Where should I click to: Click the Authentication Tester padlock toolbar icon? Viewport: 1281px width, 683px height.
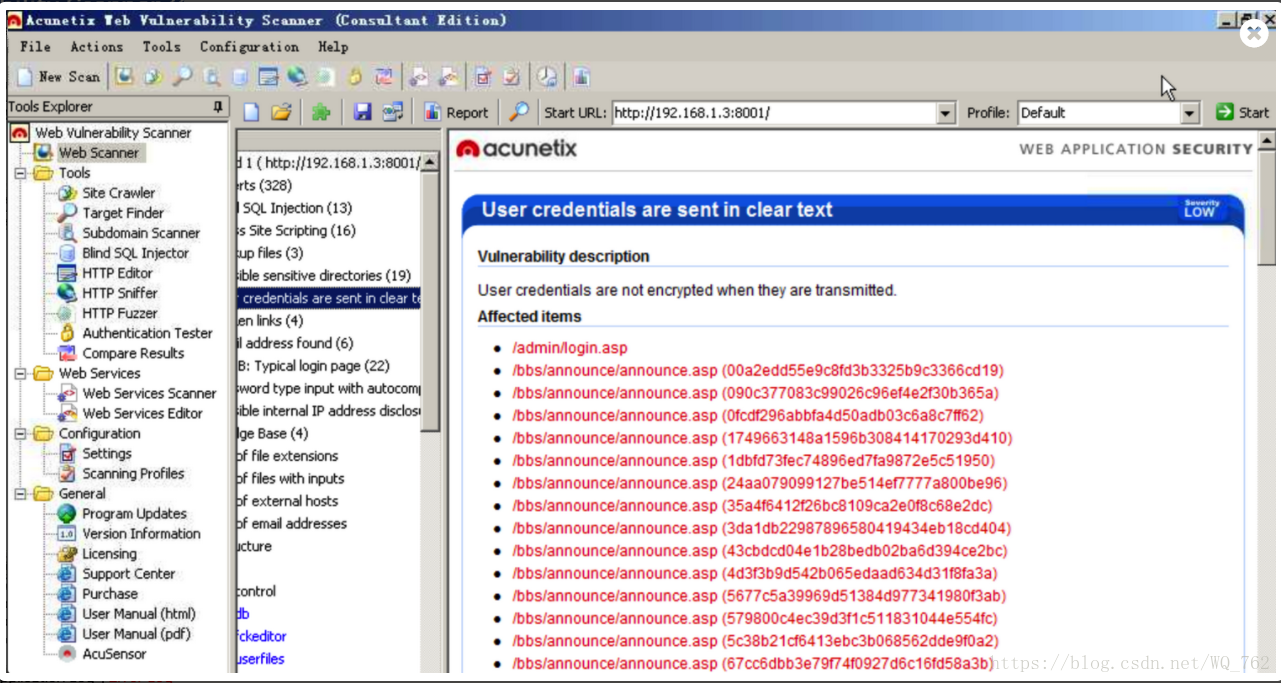(354, 76)
